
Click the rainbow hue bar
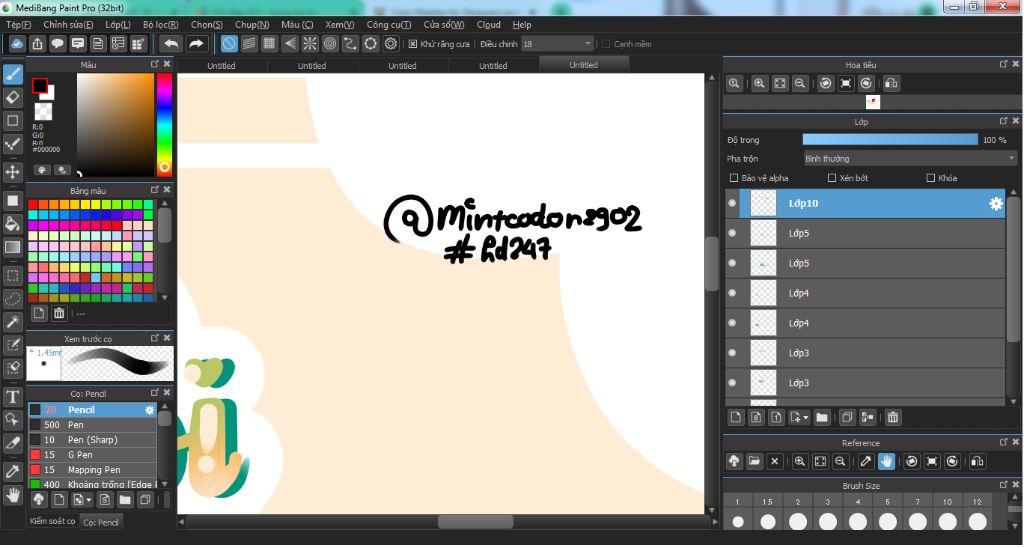click(x=164, y=124)
